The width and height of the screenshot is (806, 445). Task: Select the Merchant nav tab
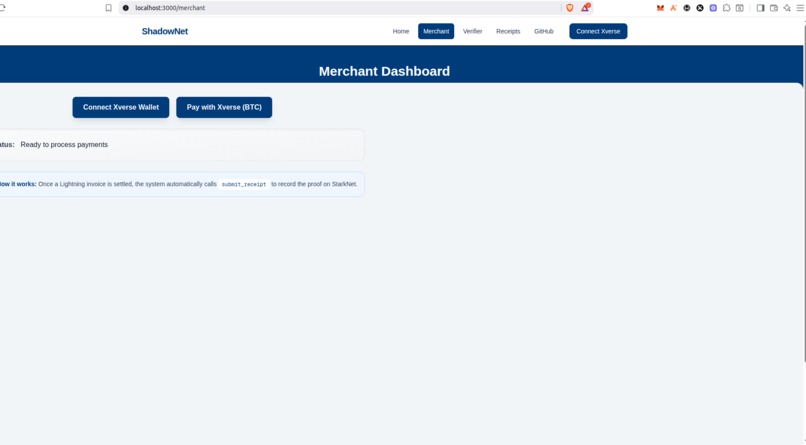tap(436, 31)
